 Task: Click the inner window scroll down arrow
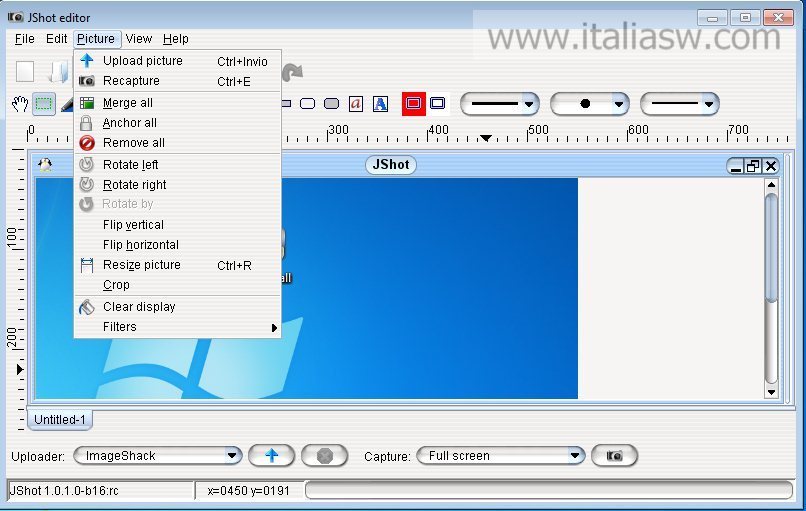[771, 392]
